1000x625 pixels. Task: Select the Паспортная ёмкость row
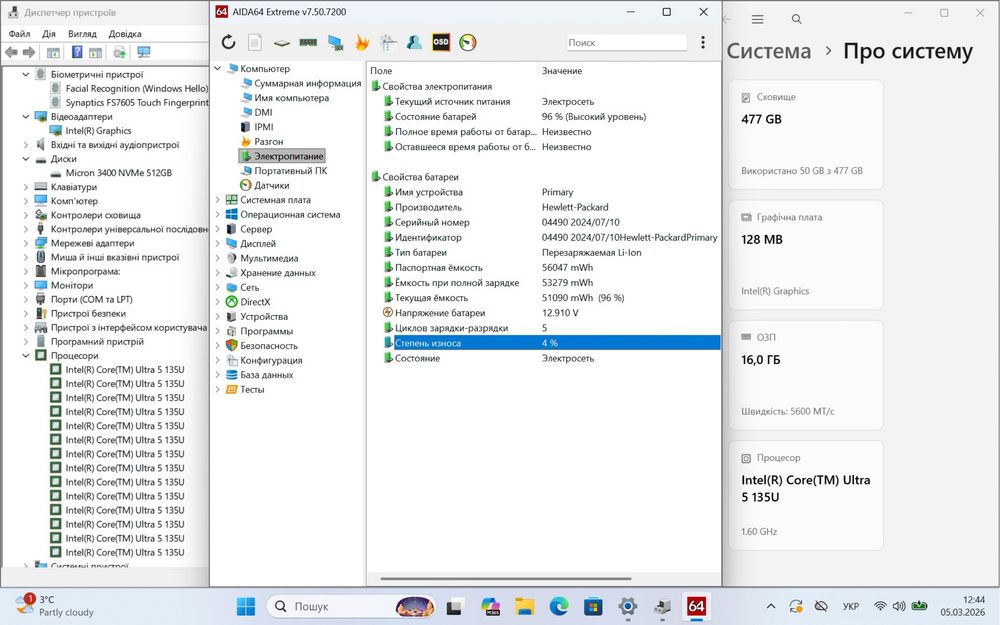pyautogui.click(x=551, y=267)
